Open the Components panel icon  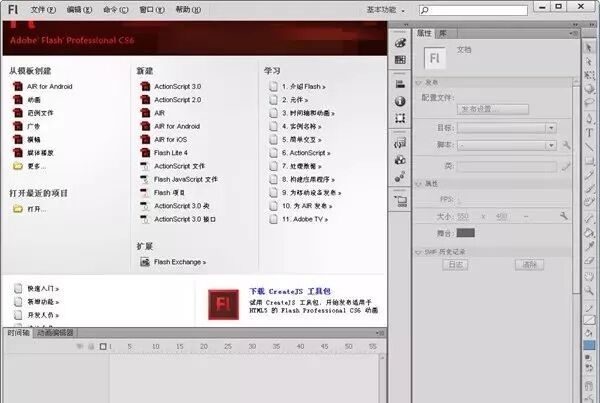pyautogui.click(x=400, y=160)
